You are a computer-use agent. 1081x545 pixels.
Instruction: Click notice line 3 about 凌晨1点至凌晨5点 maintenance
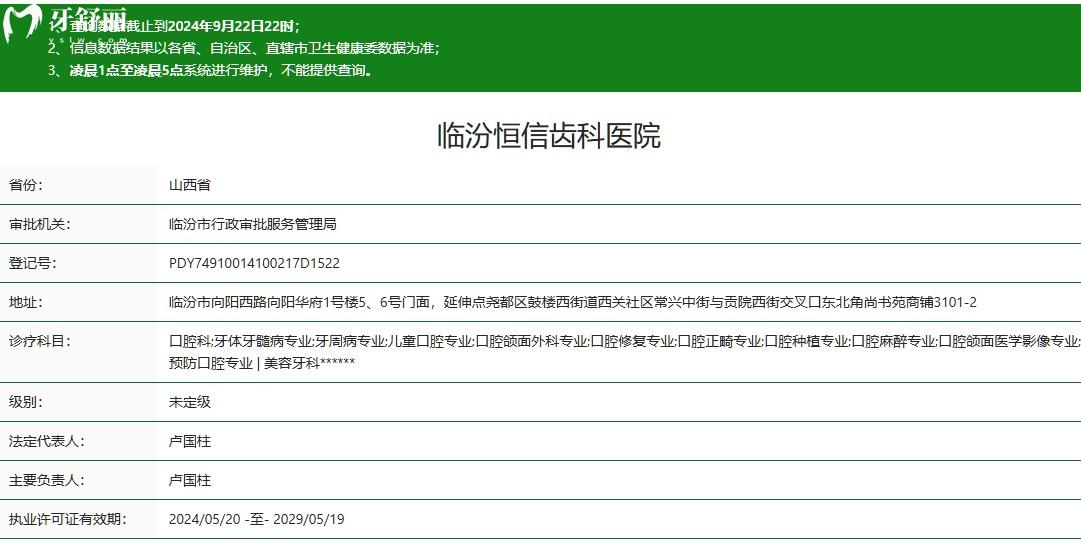click(212, 70)
